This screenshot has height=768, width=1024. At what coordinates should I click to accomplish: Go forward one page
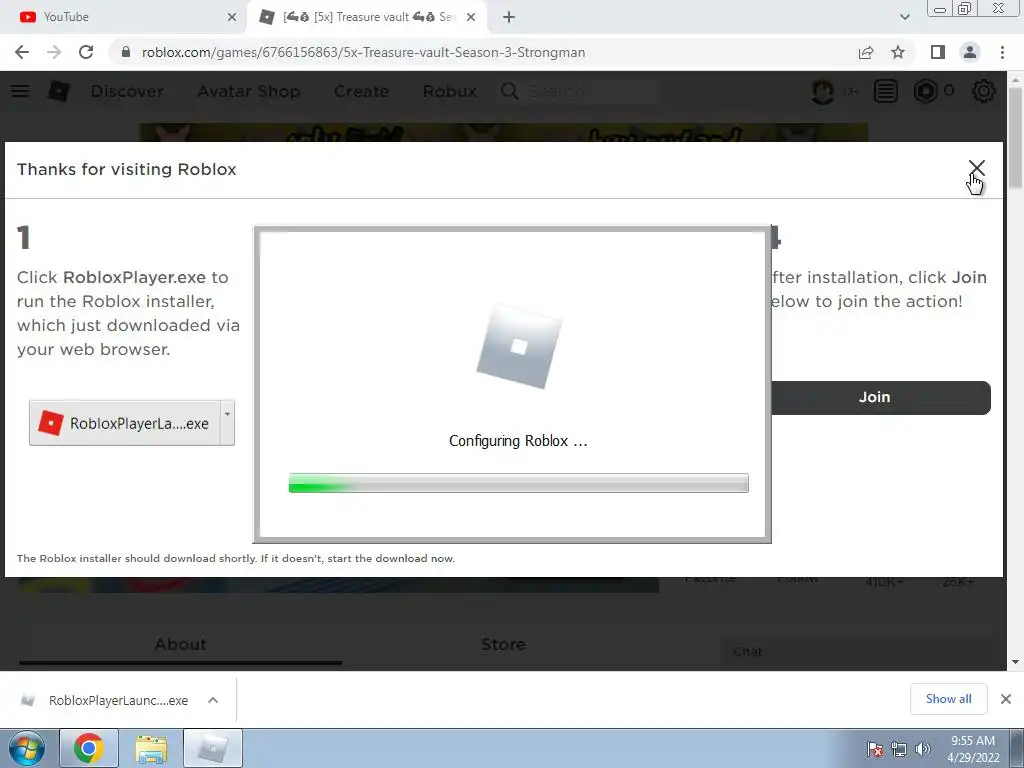(54, 52)
